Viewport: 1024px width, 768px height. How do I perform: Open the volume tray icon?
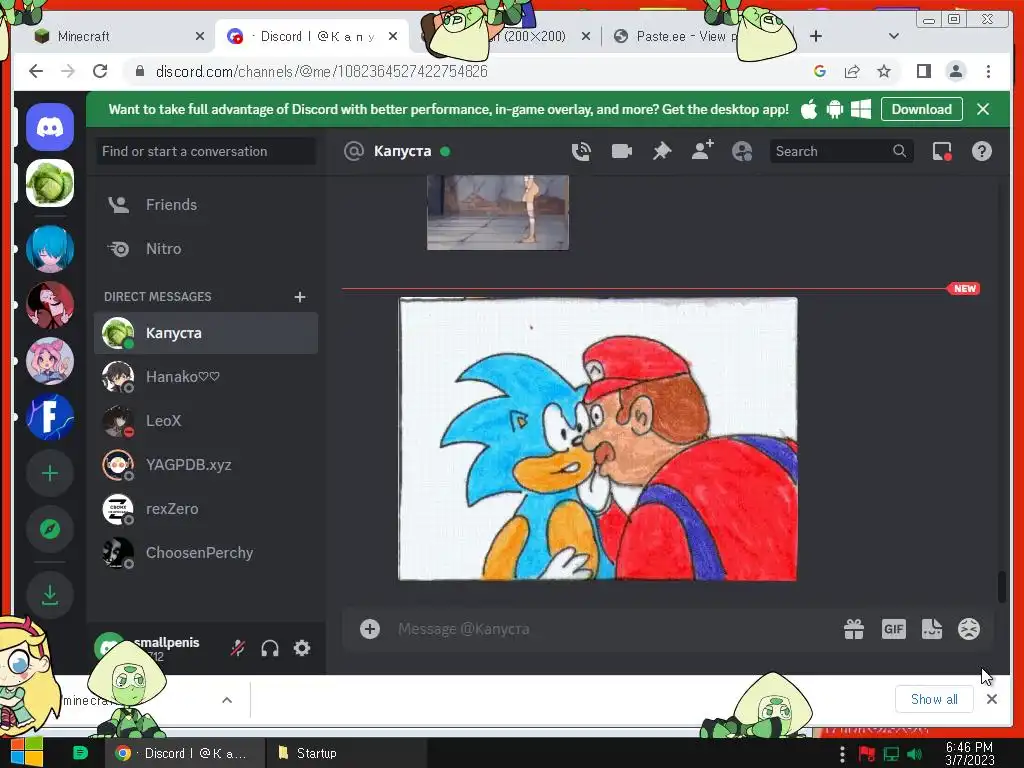point(915,754)
